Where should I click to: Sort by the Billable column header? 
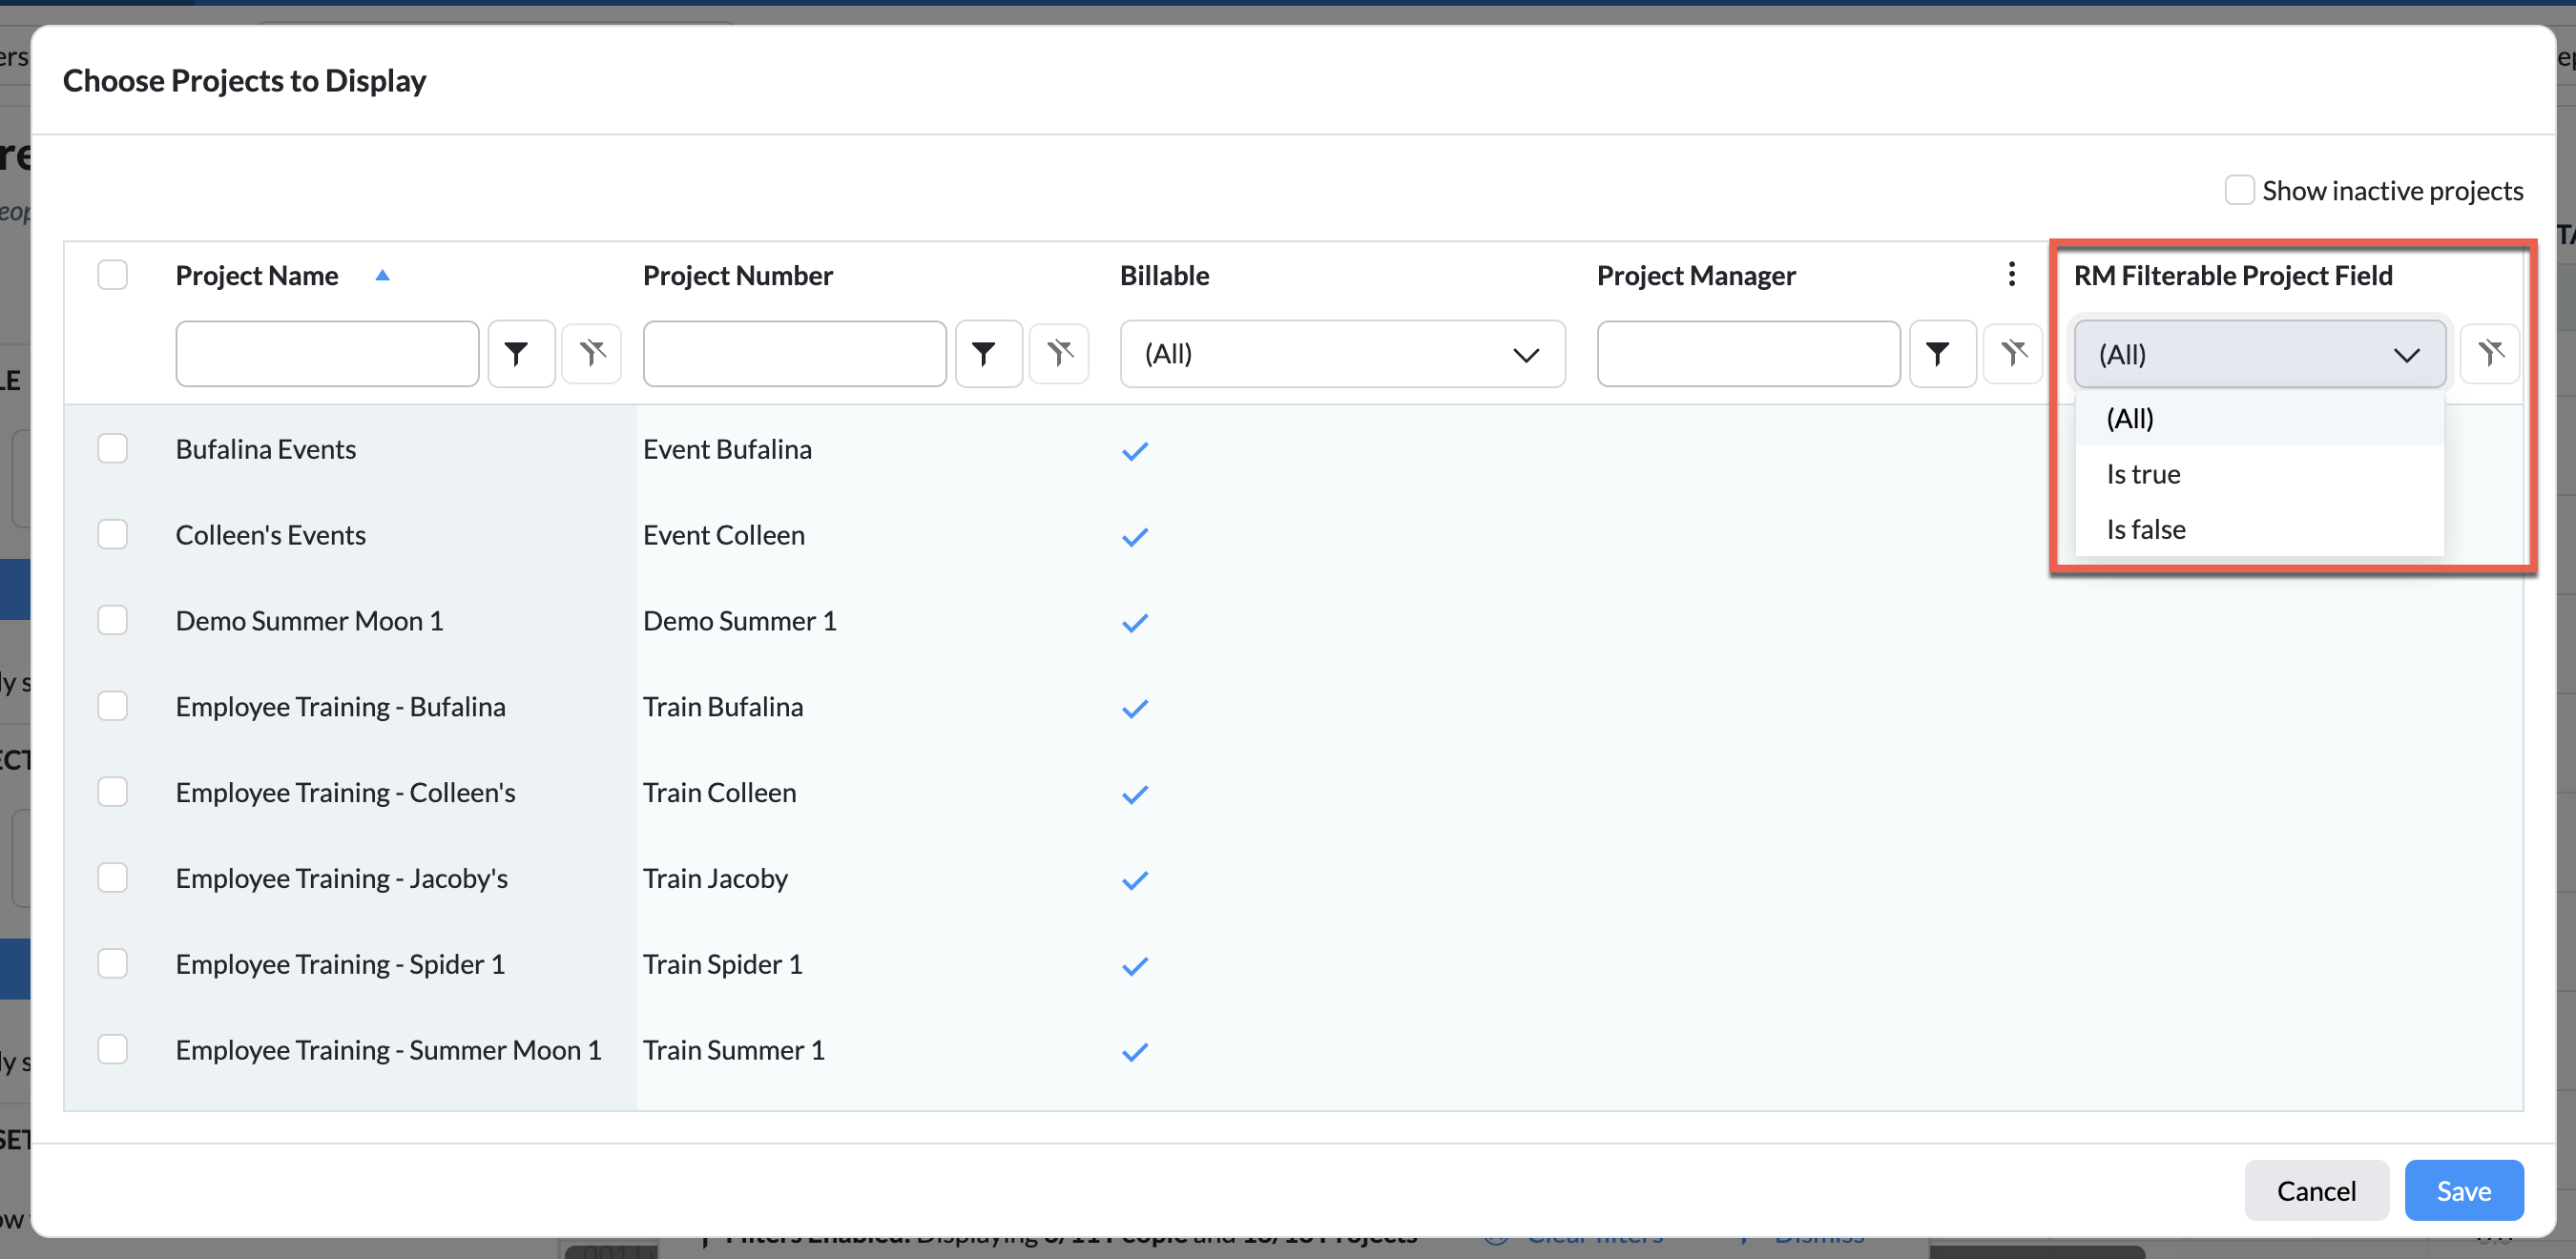pyautogui.click(x=1165, y=275)
